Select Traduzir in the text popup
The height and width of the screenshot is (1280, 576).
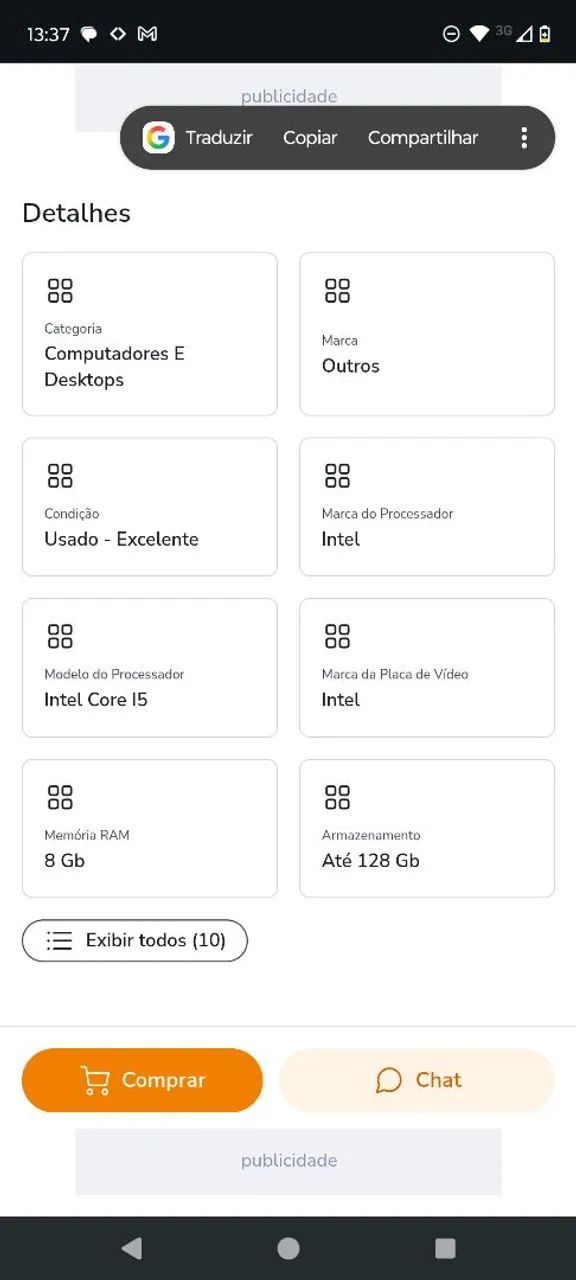click(219, 138)
